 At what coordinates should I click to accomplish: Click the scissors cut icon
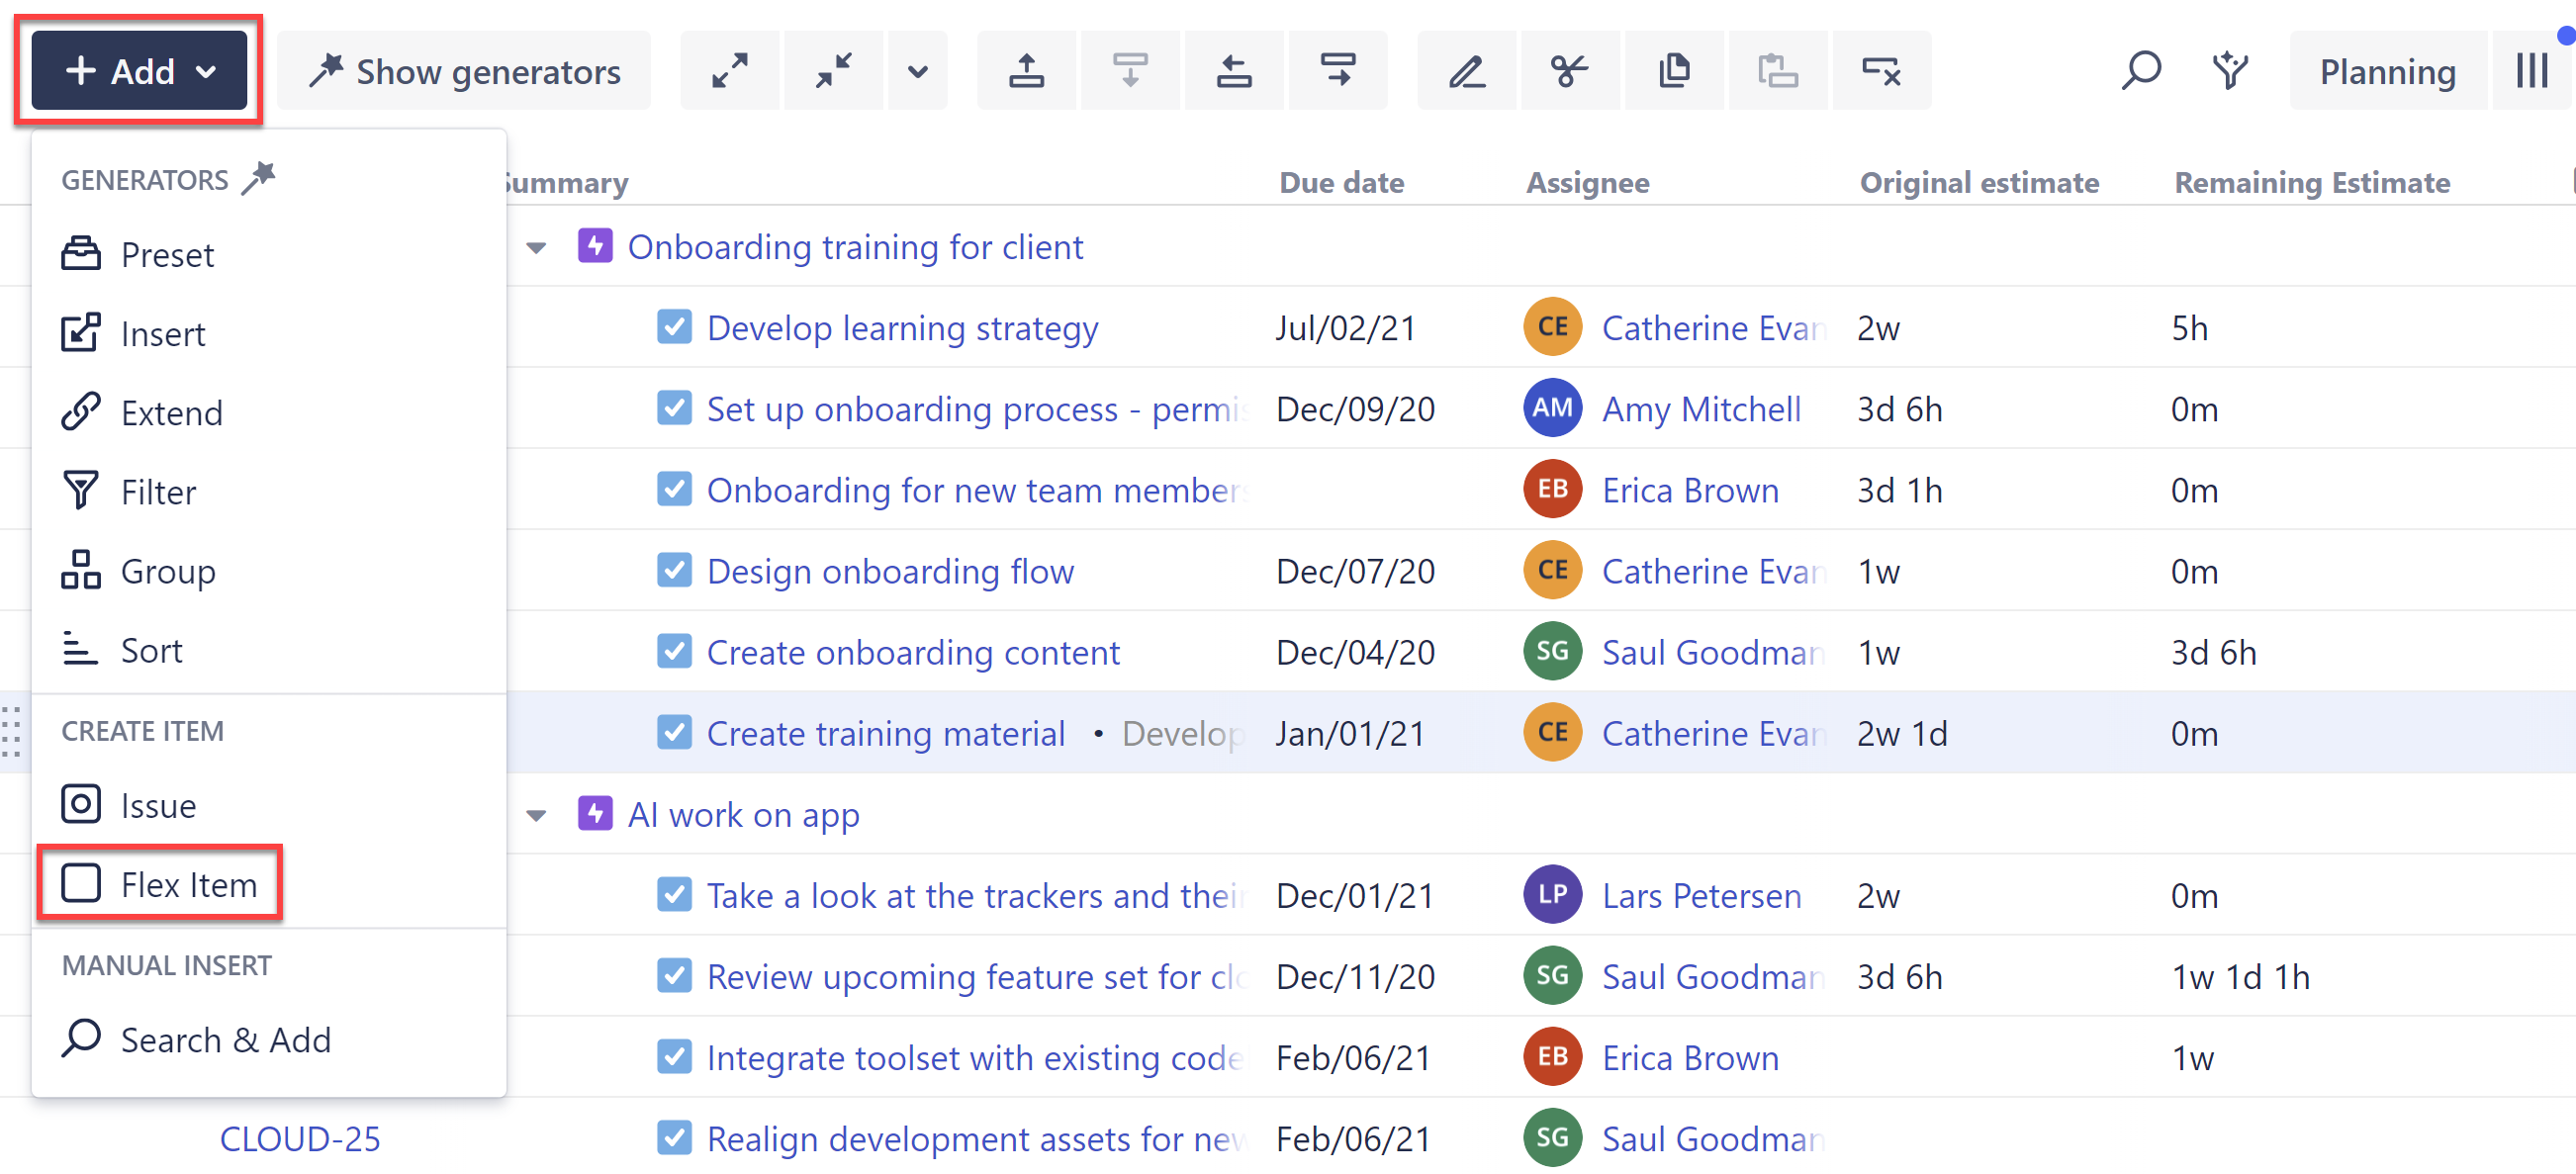pos(1569,71)
